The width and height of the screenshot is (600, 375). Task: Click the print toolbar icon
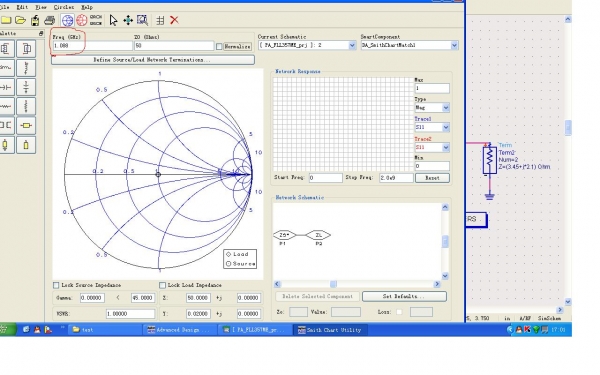click(x=49, y=20)
